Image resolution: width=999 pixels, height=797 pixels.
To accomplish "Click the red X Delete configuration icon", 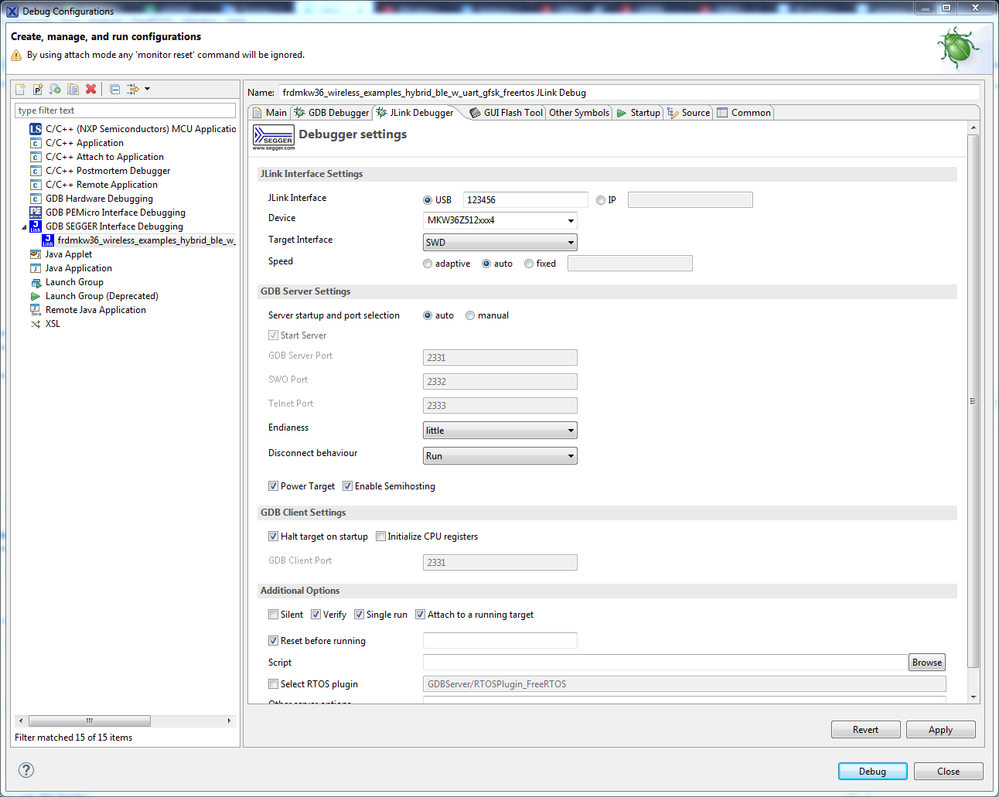I will [91, 89].
